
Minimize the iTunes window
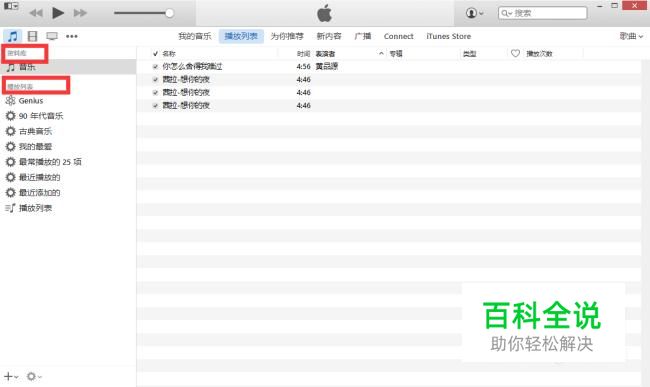tap(600, 6)
